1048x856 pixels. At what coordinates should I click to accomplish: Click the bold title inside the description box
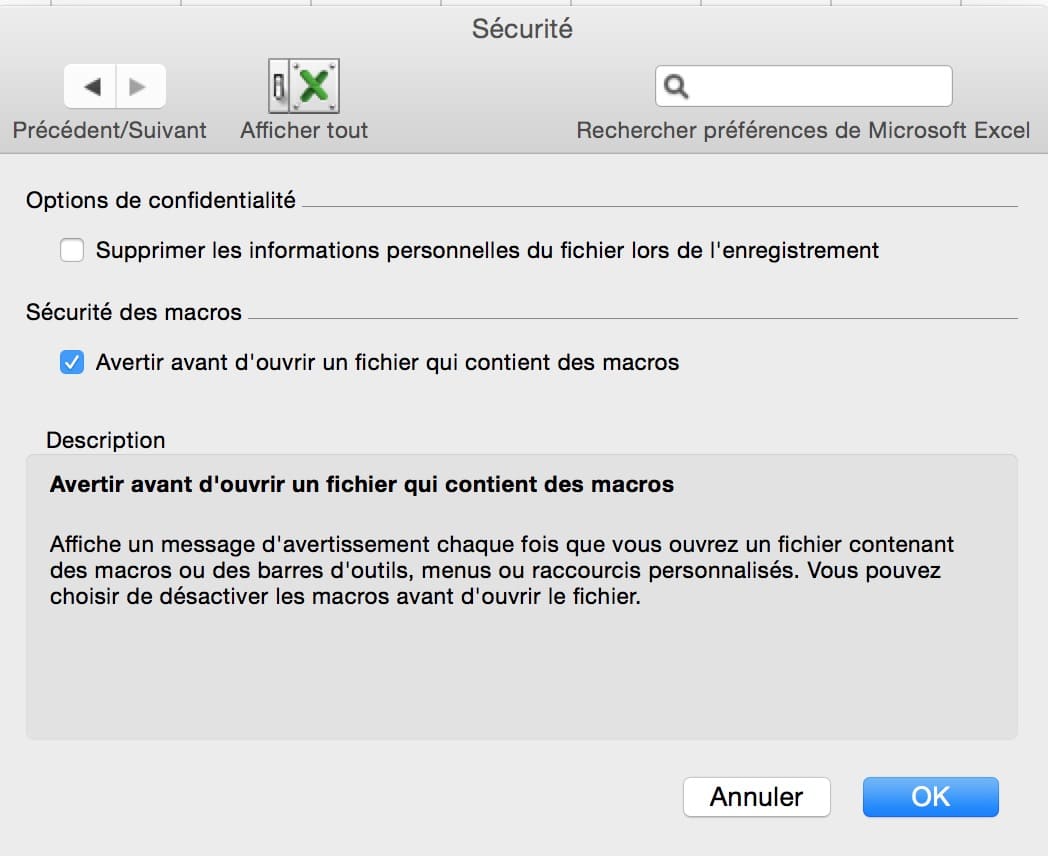pos(362,485)
